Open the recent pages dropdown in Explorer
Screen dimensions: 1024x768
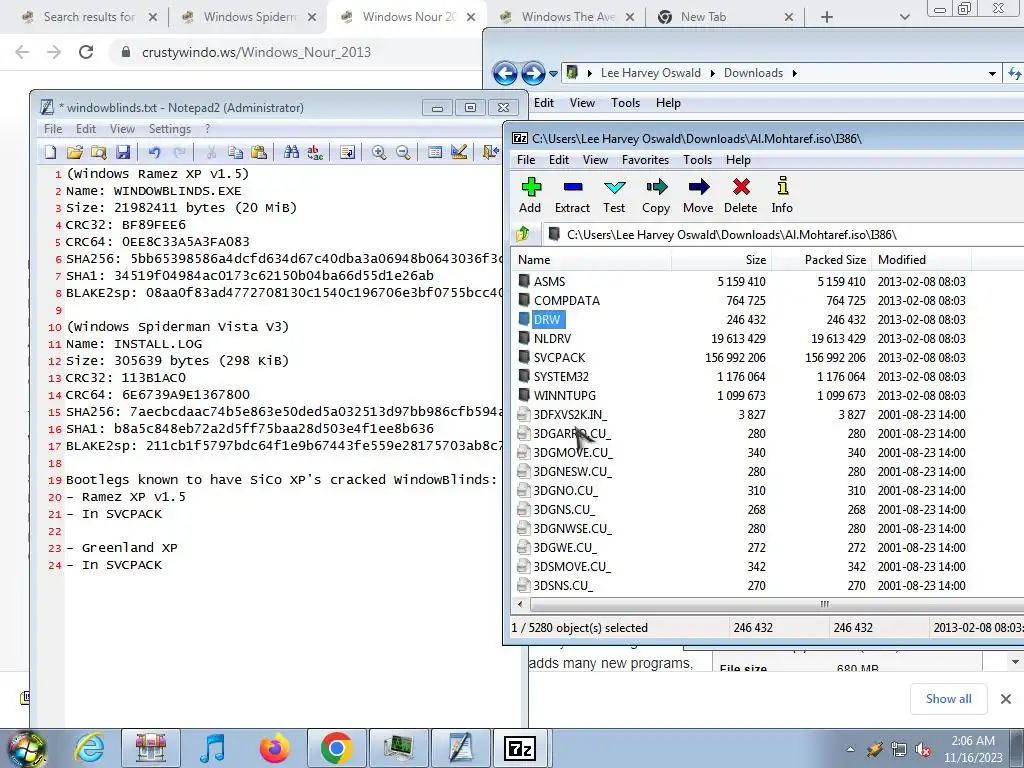[x=553, y=73]
